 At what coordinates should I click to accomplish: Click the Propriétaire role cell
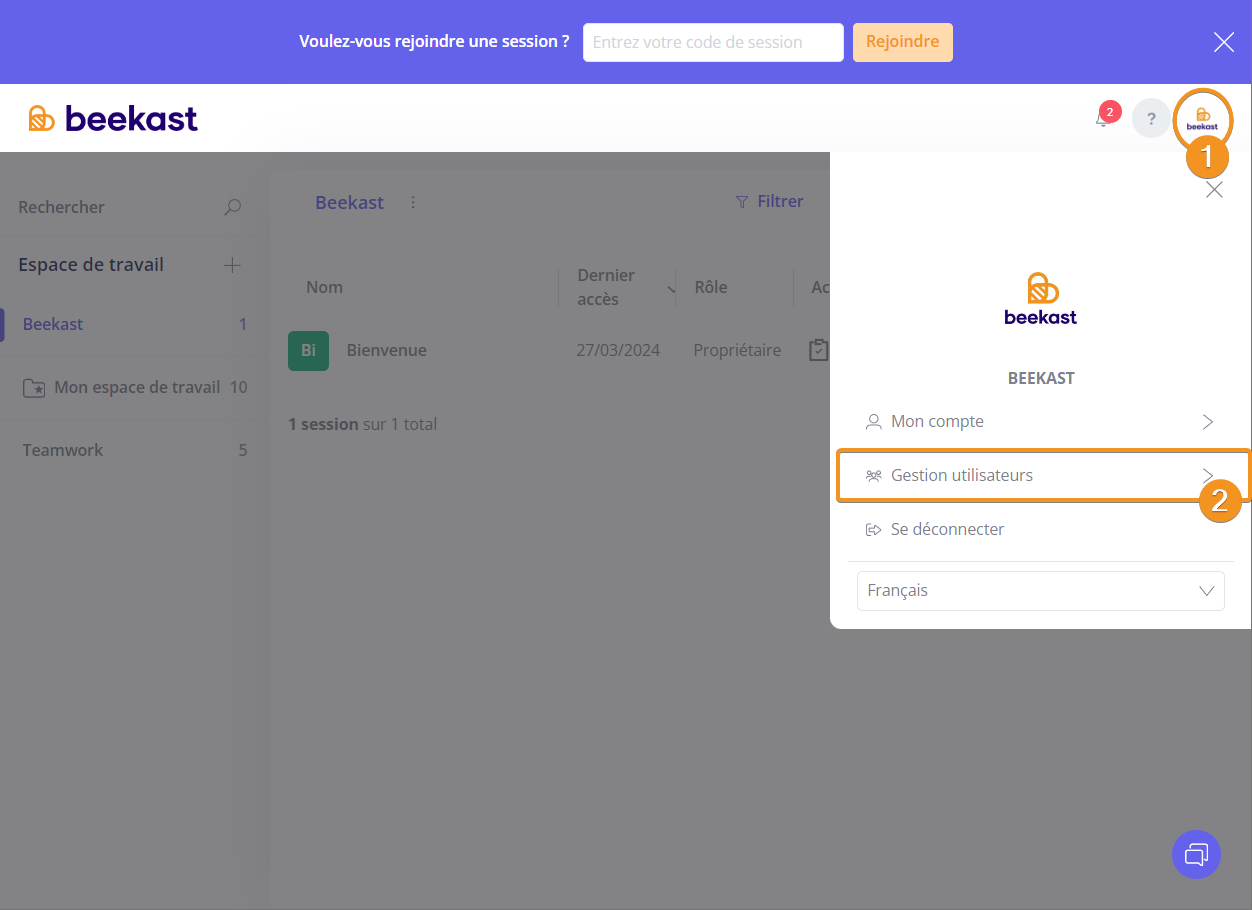click(737, 350)
